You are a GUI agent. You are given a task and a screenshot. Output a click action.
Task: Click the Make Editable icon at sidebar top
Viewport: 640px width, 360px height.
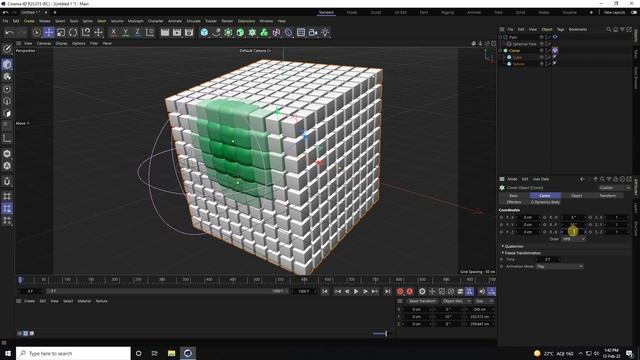click(7, 49)
